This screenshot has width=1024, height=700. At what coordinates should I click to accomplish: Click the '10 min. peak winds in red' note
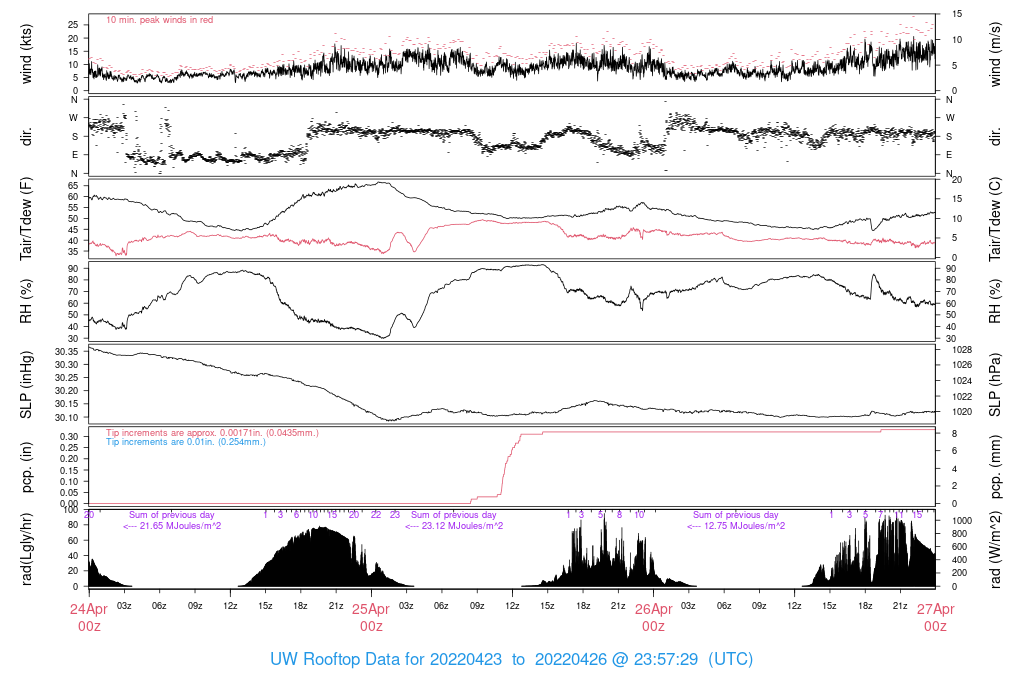coord(159,20)
